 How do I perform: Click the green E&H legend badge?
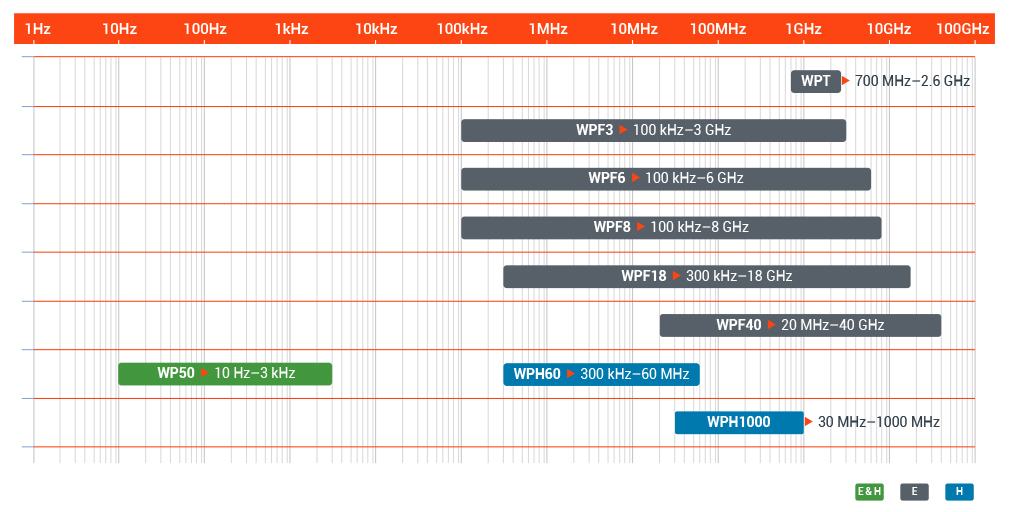click(x=869, y=491)
